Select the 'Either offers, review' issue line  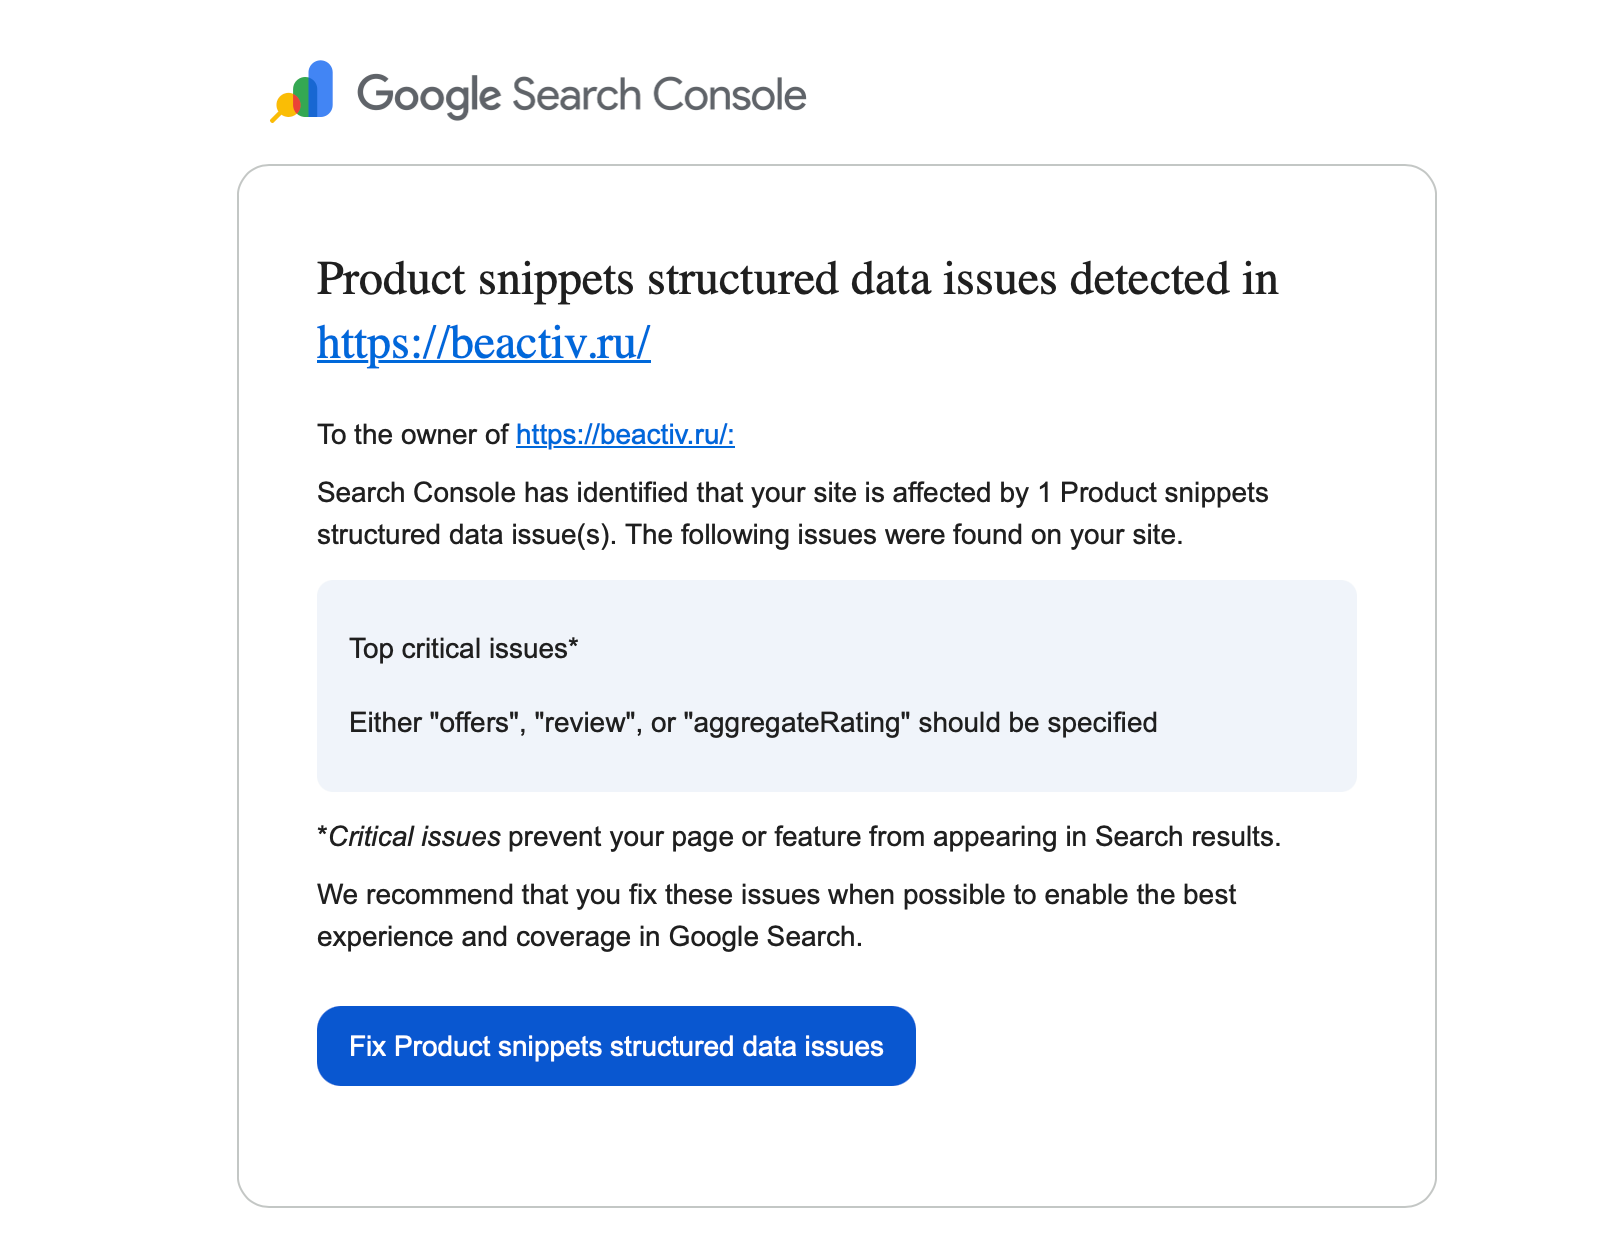[x=752, y=723]
